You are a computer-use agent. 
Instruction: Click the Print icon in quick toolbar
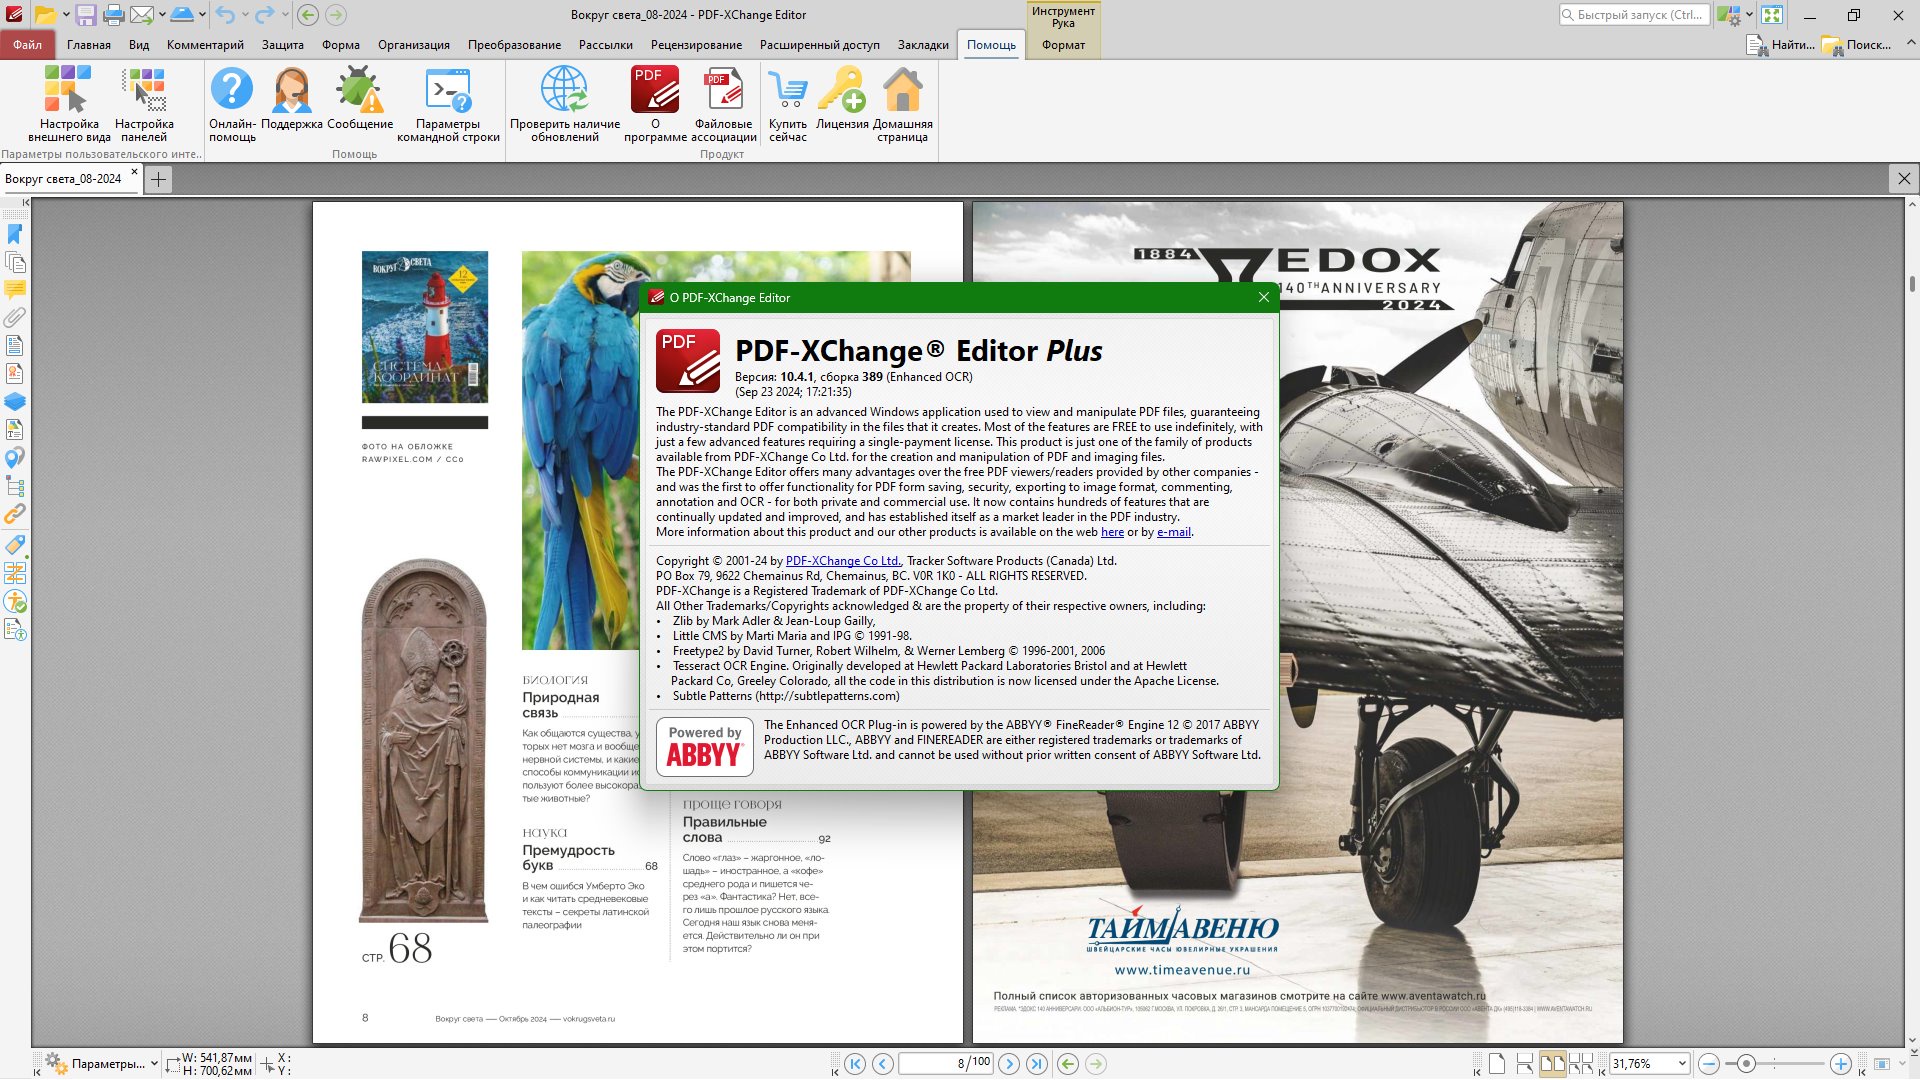[114, 15]
